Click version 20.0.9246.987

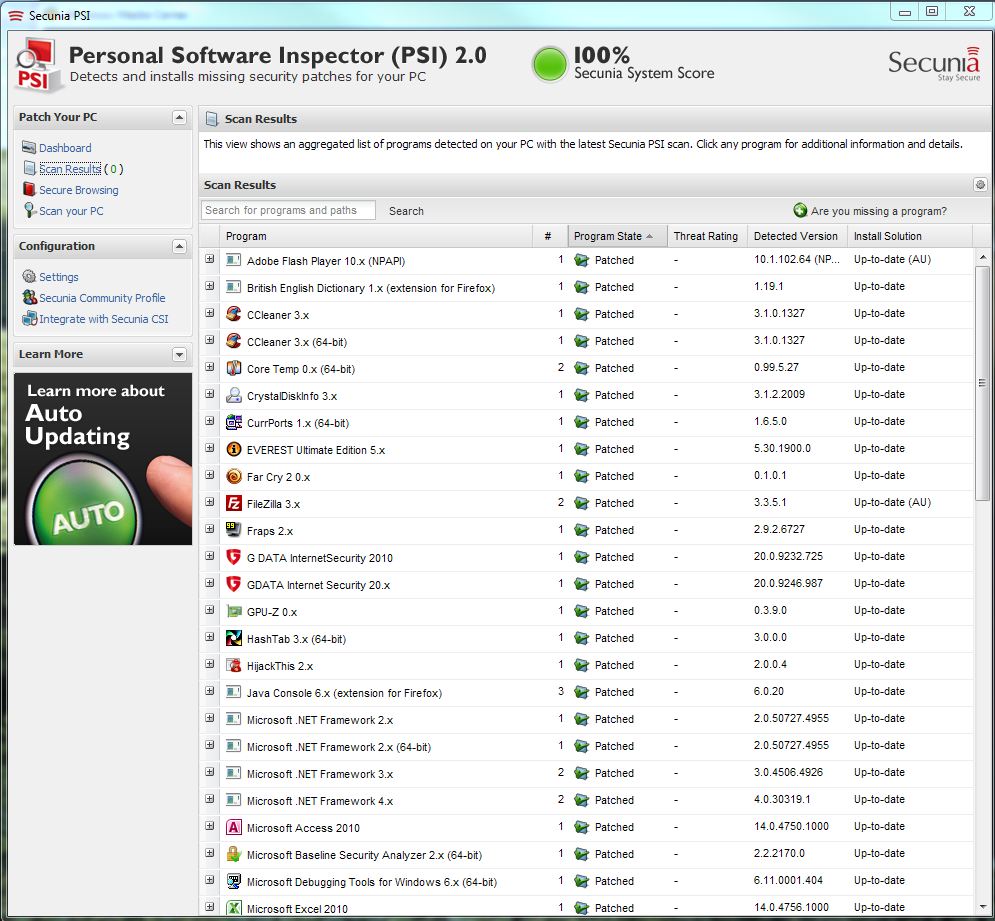pyautogui.click(x=787, y=583)
